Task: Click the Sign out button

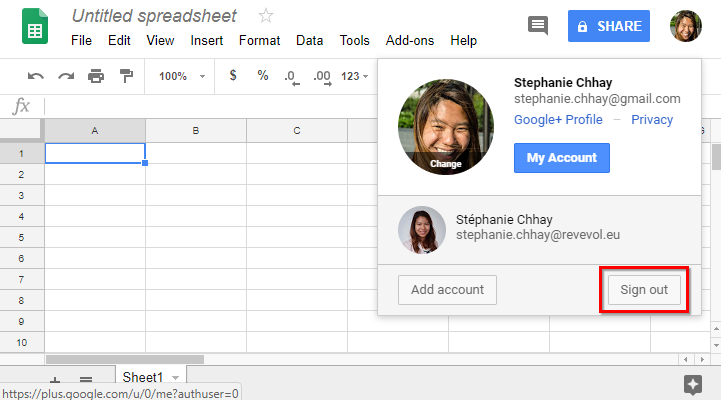Action: tap(644, 290)
